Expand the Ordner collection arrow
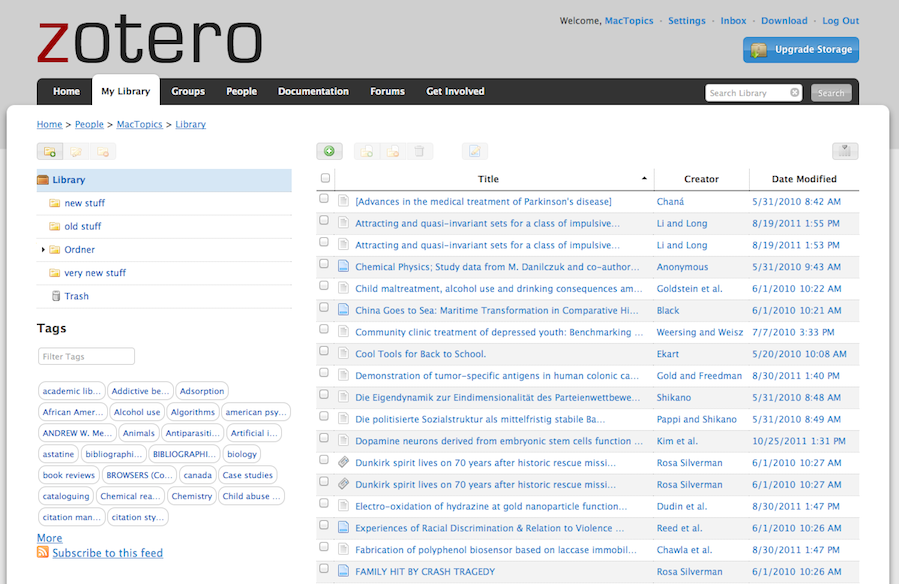 point(43,249)
